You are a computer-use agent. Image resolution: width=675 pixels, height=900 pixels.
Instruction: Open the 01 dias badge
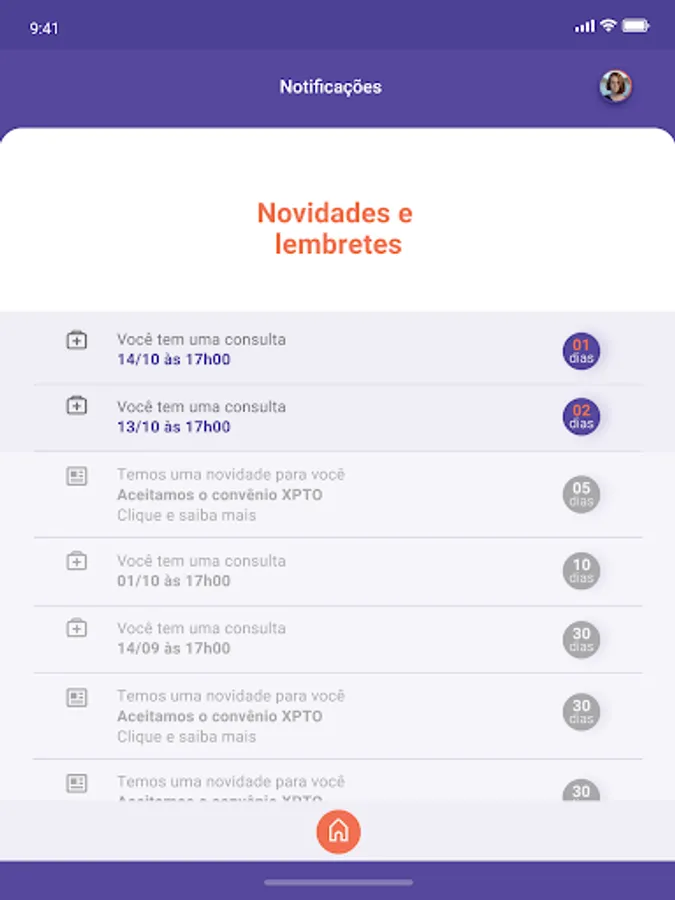coord(581,350)
